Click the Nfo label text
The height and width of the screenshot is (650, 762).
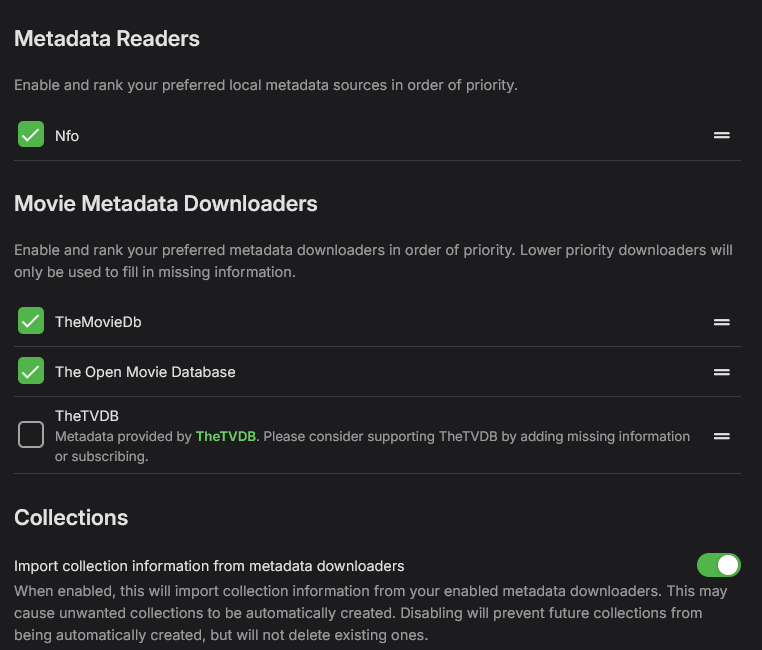[67, 136]
